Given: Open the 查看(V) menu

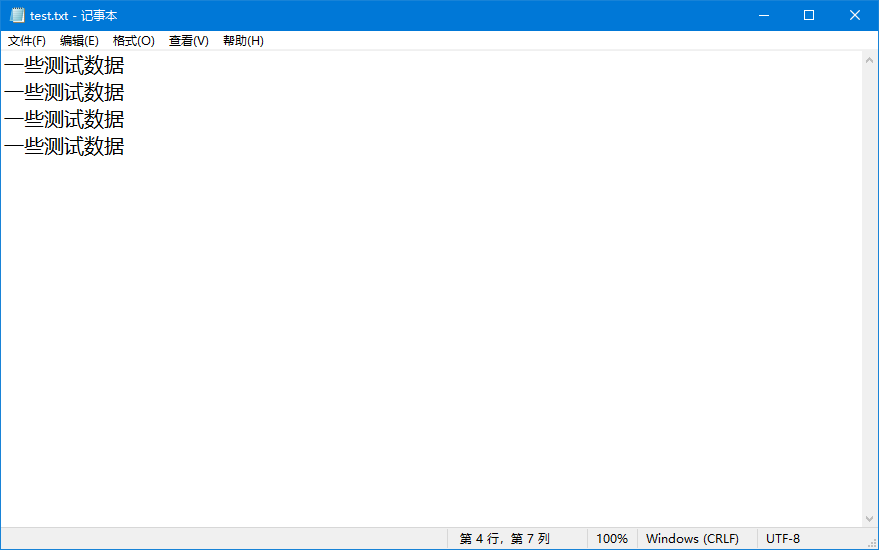Looking at the screenshot, I should [x=188, y=41].
